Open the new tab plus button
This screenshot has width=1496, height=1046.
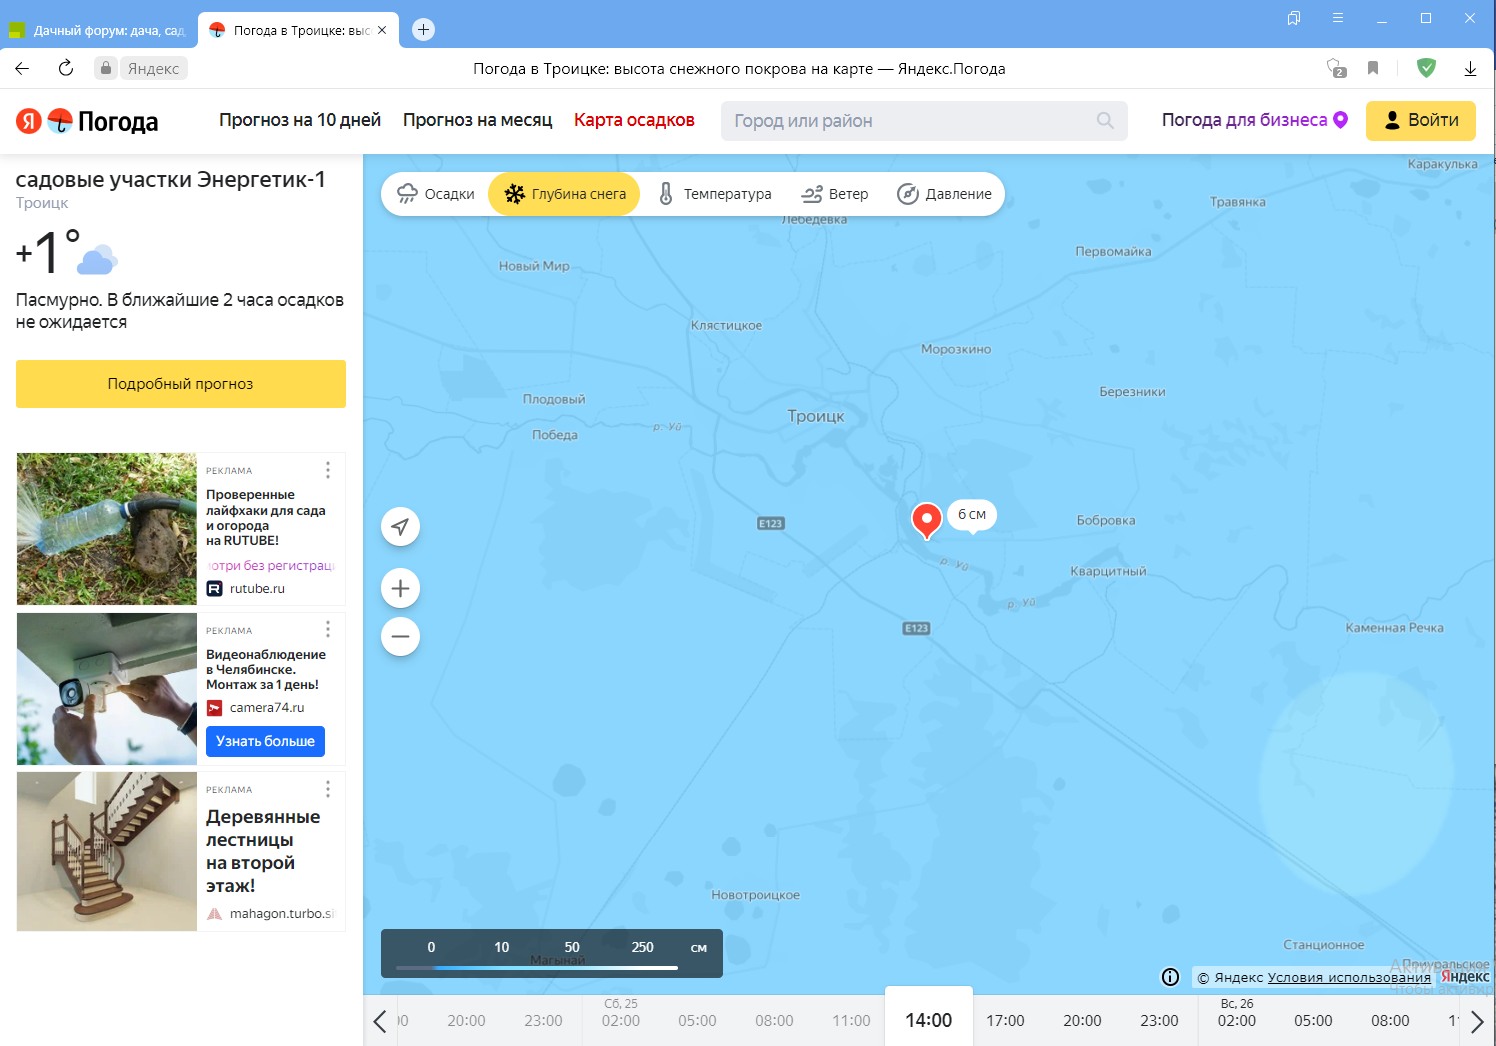[x=423, y=30]
